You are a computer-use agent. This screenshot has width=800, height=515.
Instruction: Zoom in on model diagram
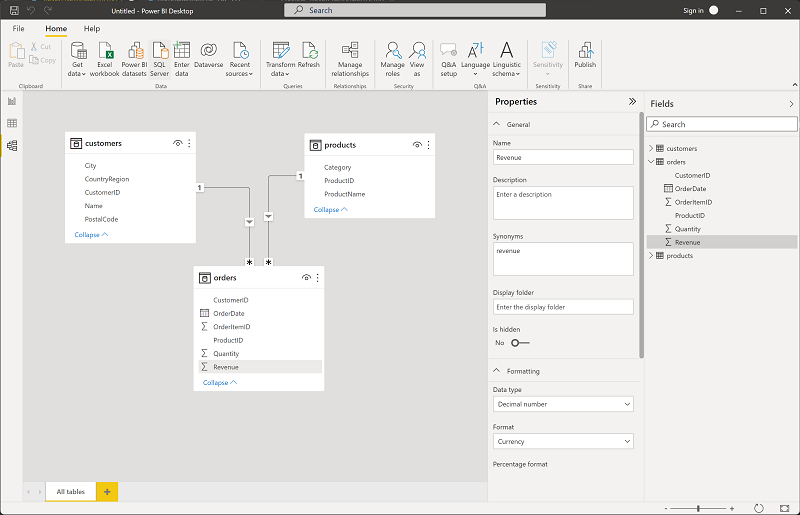pos(732,508)
